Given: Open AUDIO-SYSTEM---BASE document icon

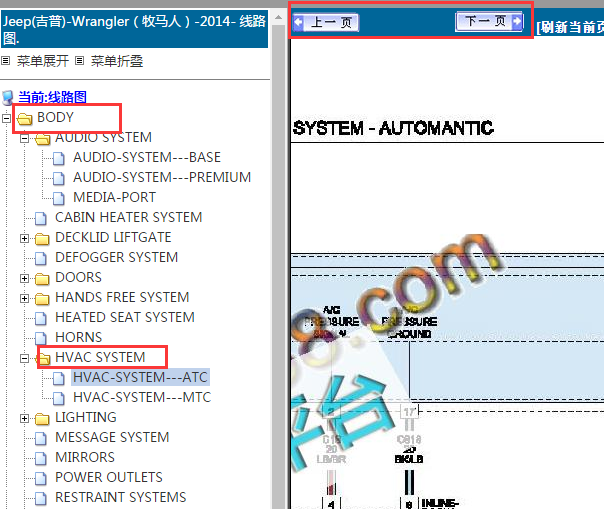Looking at the screenshot, I should pos(59,158).
